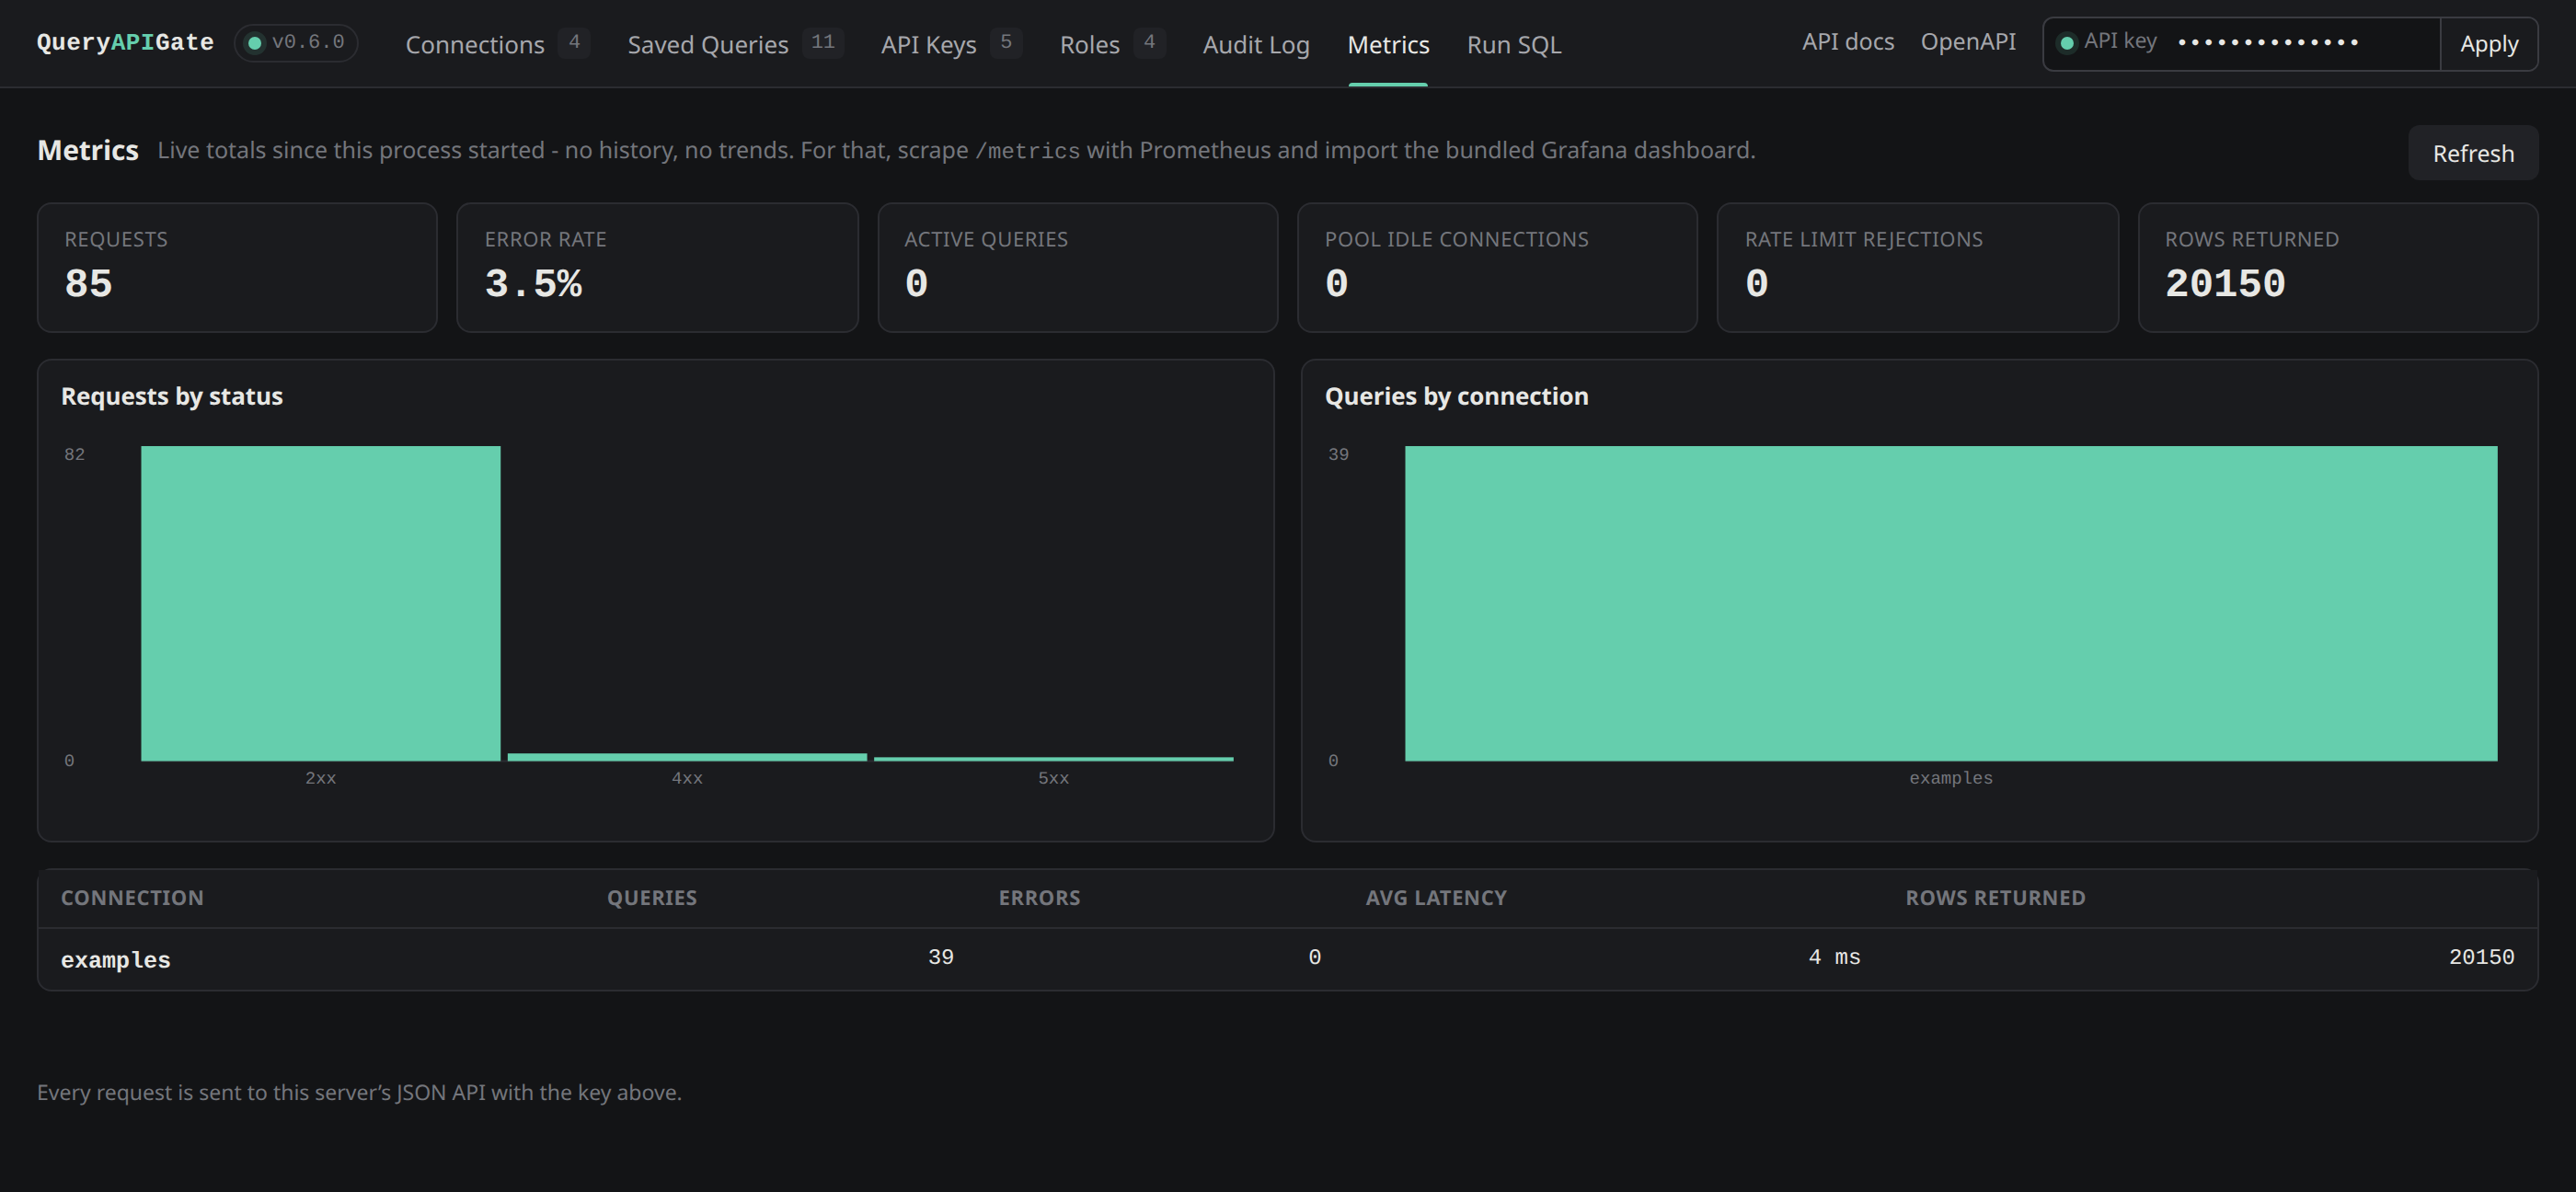The height and width of the screenshot is (1192, 2576).
Task: Go to the Roles tab
Action: tap(1112, 44)
